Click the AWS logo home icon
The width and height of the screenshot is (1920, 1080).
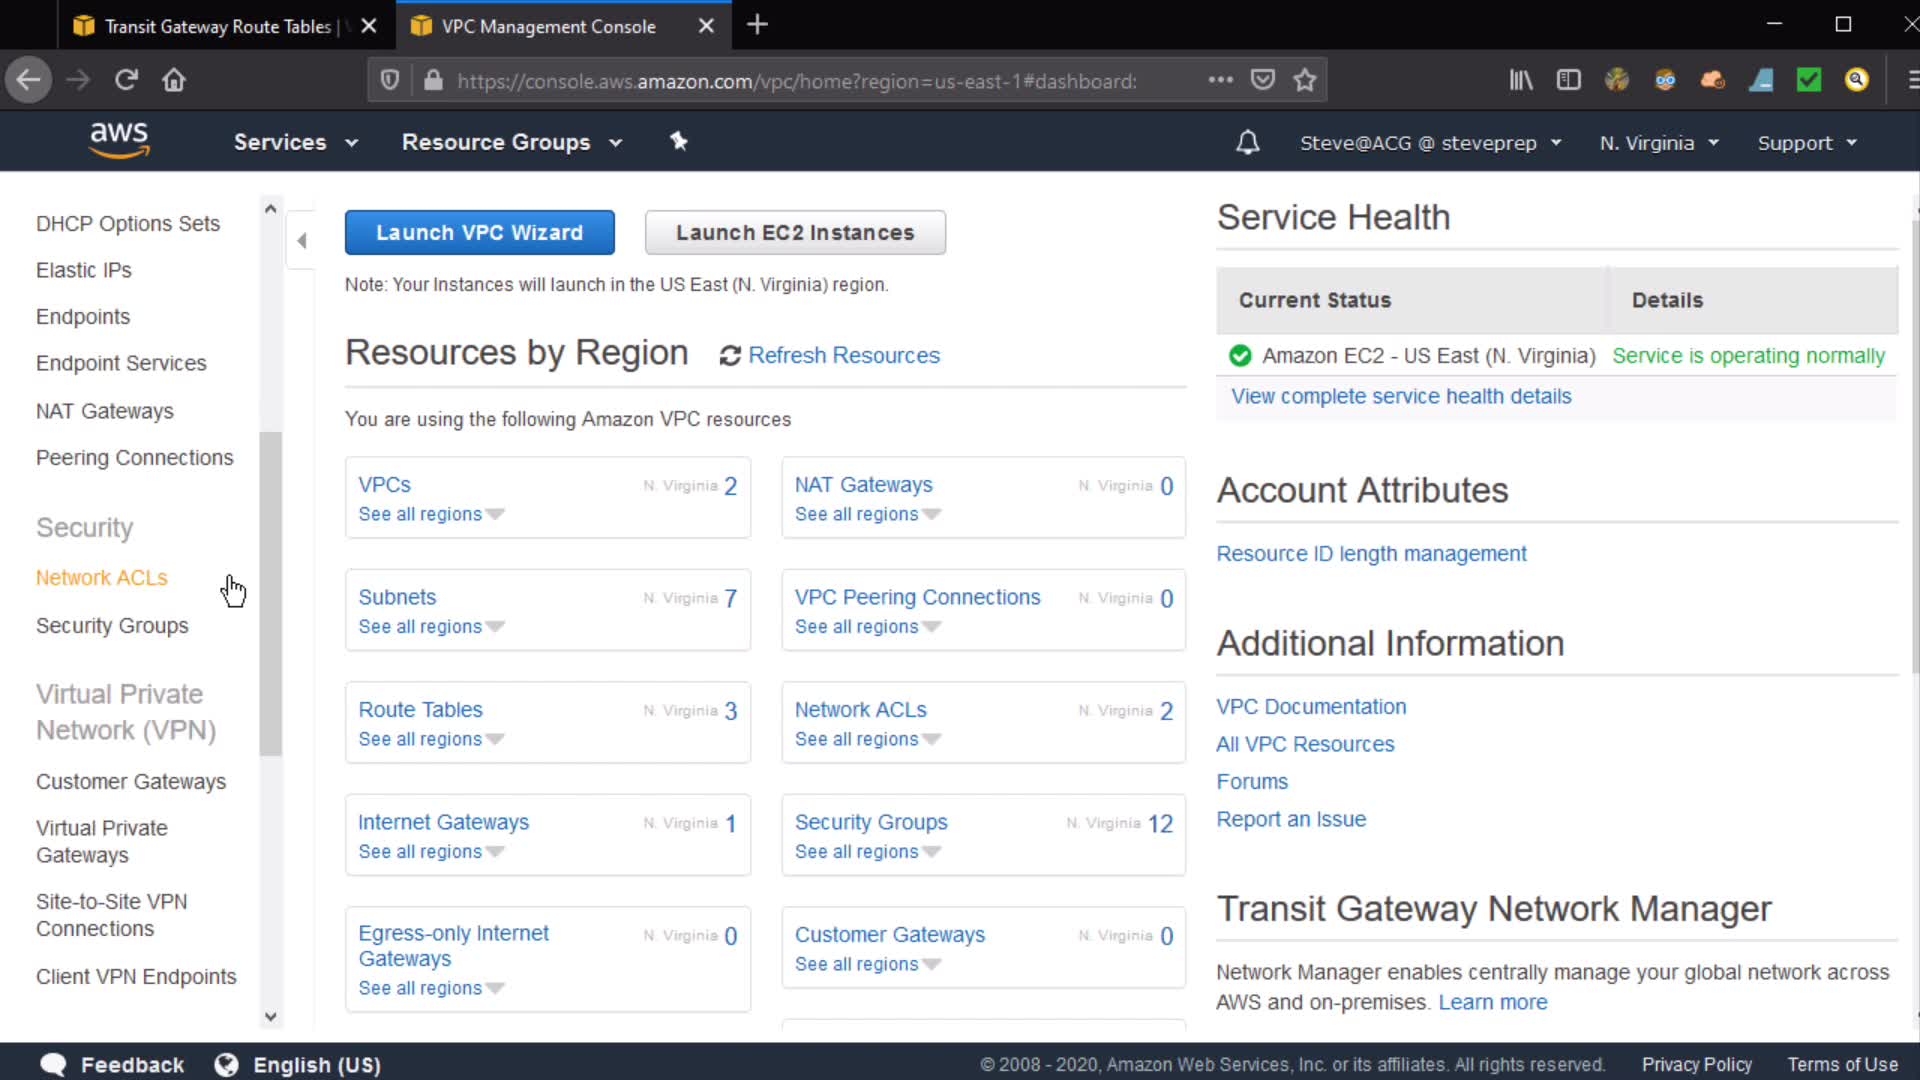119,140
